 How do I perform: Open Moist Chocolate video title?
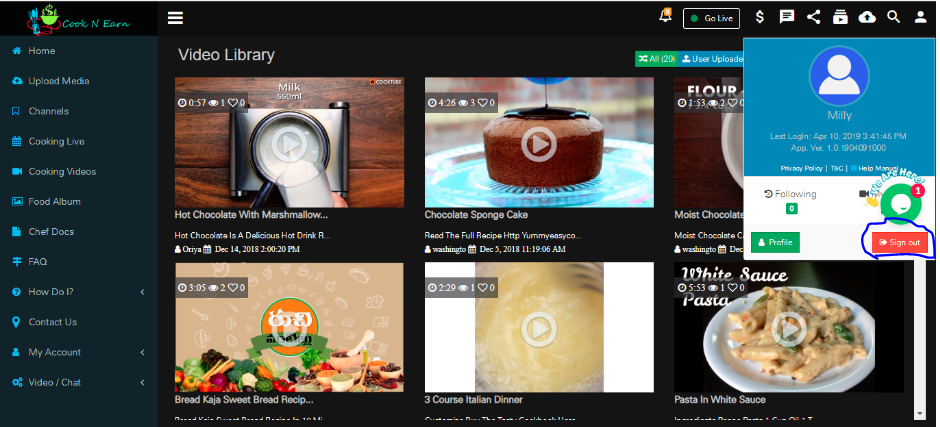[709, 215]
